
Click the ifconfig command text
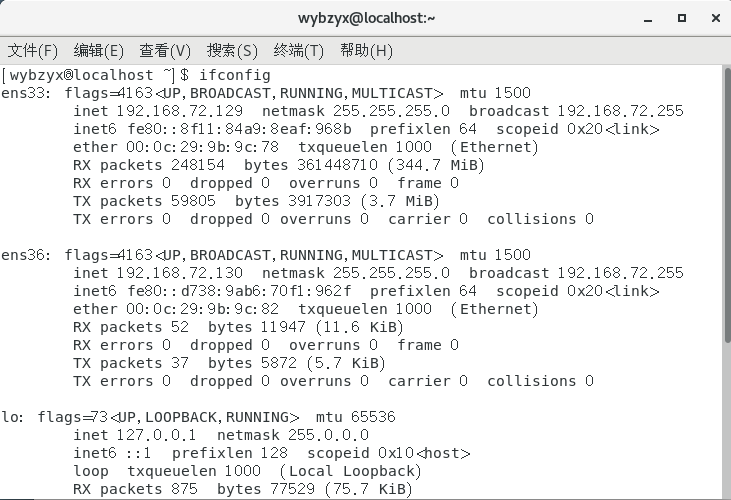tap(234, 75)
